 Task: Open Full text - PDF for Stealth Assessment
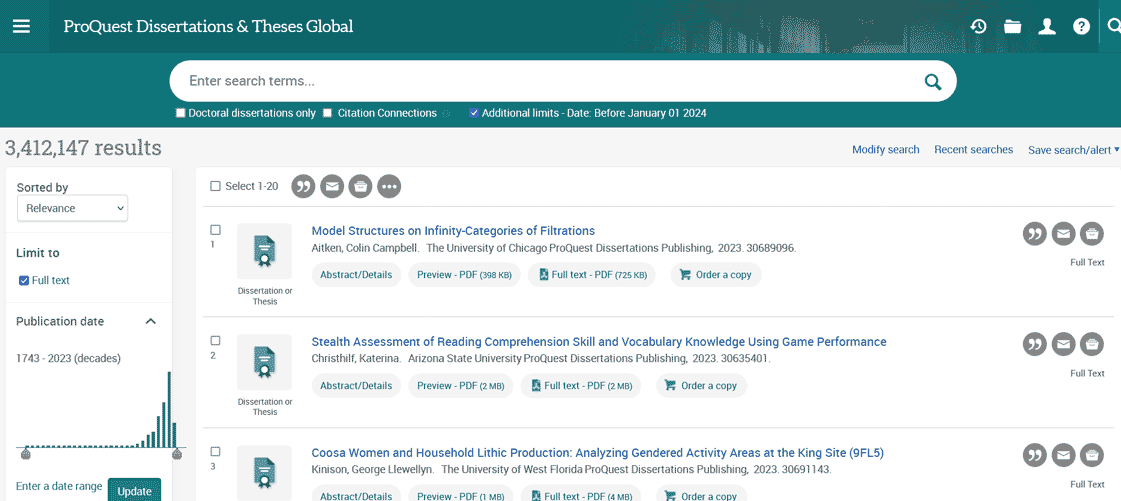click(581, 386)
